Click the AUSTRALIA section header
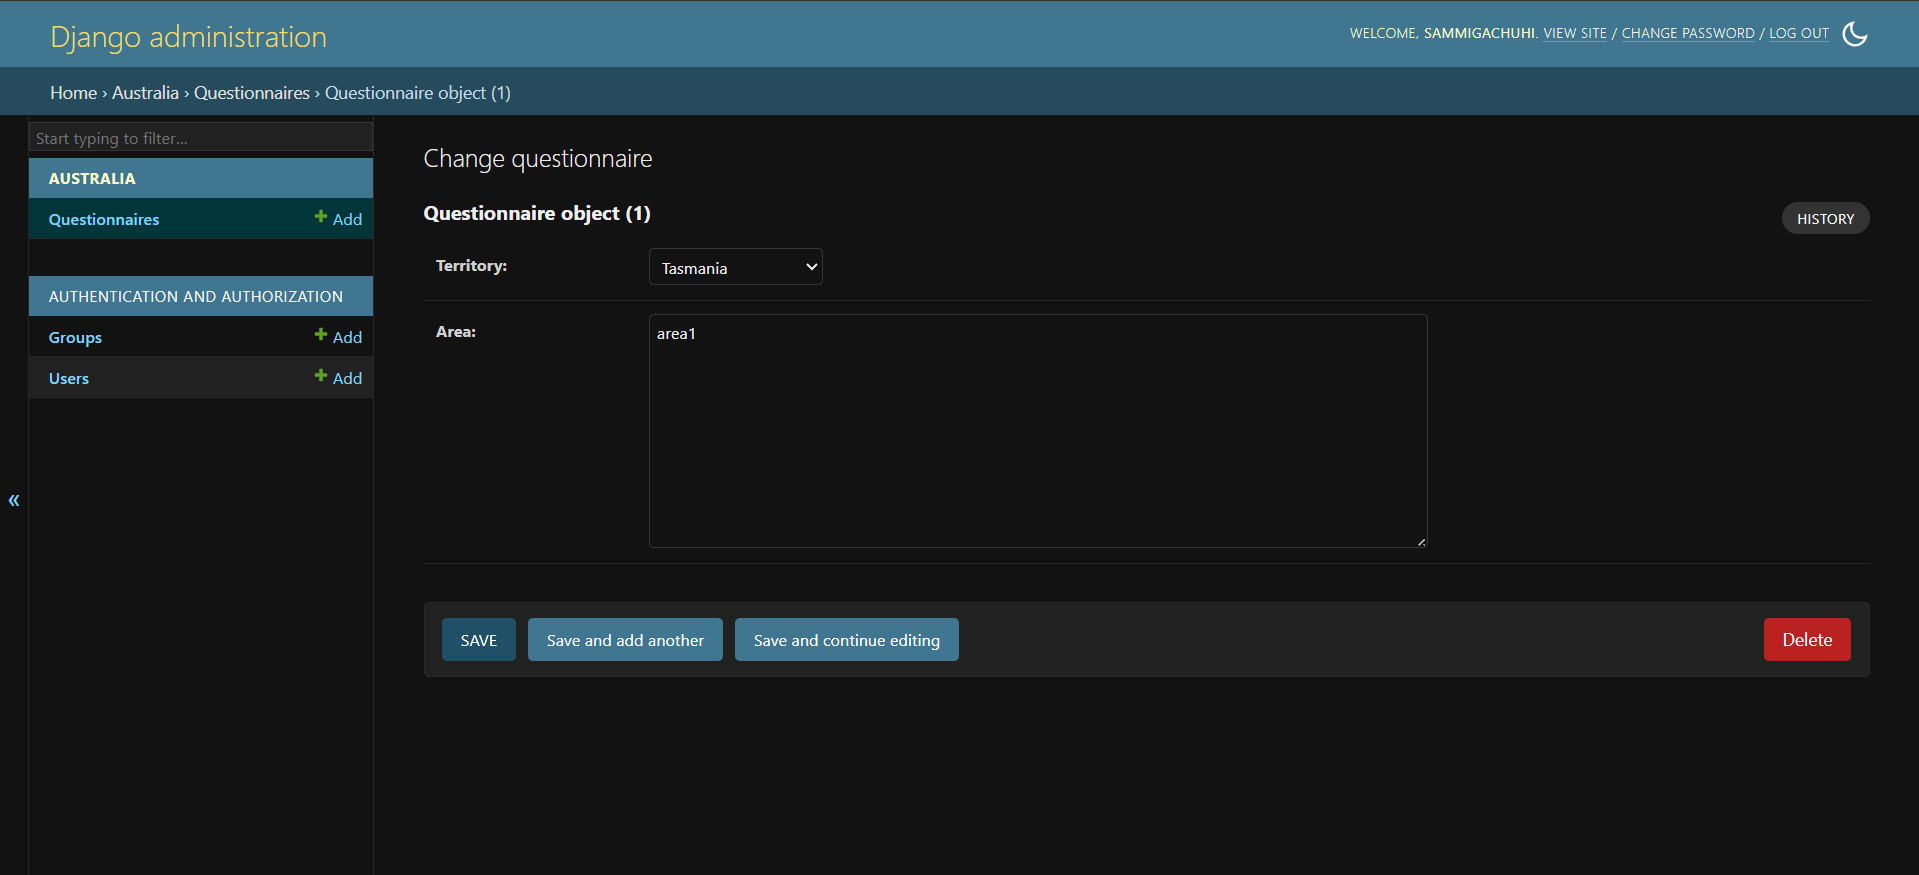1919x875 pixels. [92, 178]
